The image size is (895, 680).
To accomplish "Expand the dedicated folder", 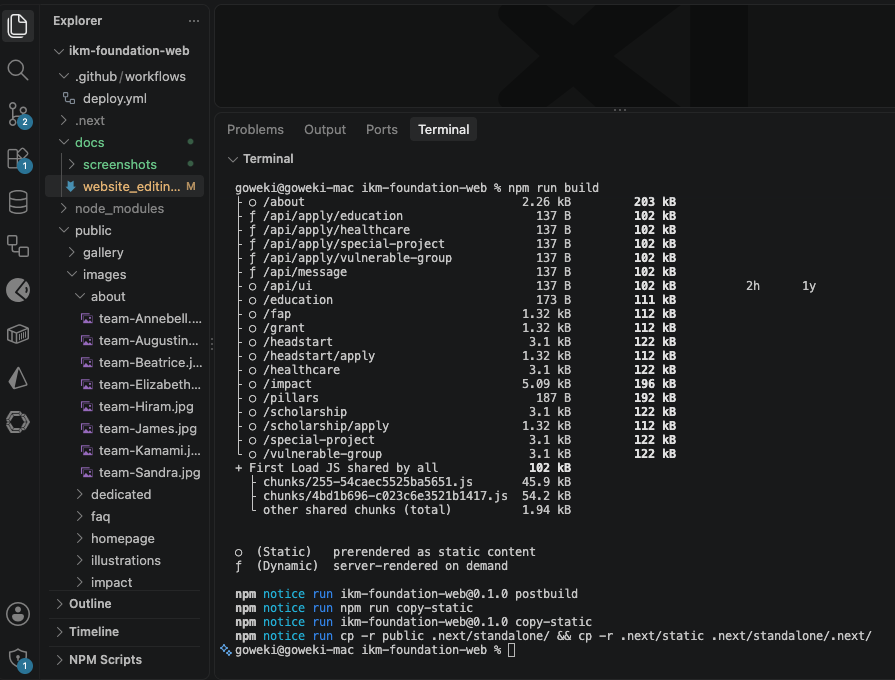I will pos(80,494).
